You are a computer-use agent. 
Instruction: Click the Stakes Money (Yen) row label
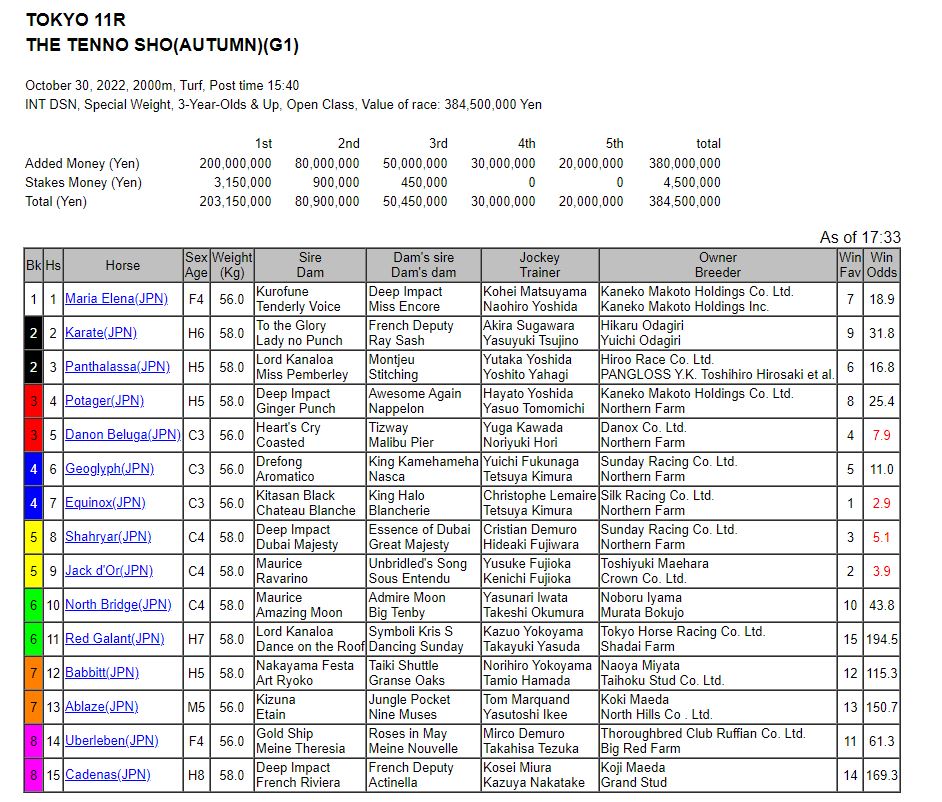coord(84,183)
